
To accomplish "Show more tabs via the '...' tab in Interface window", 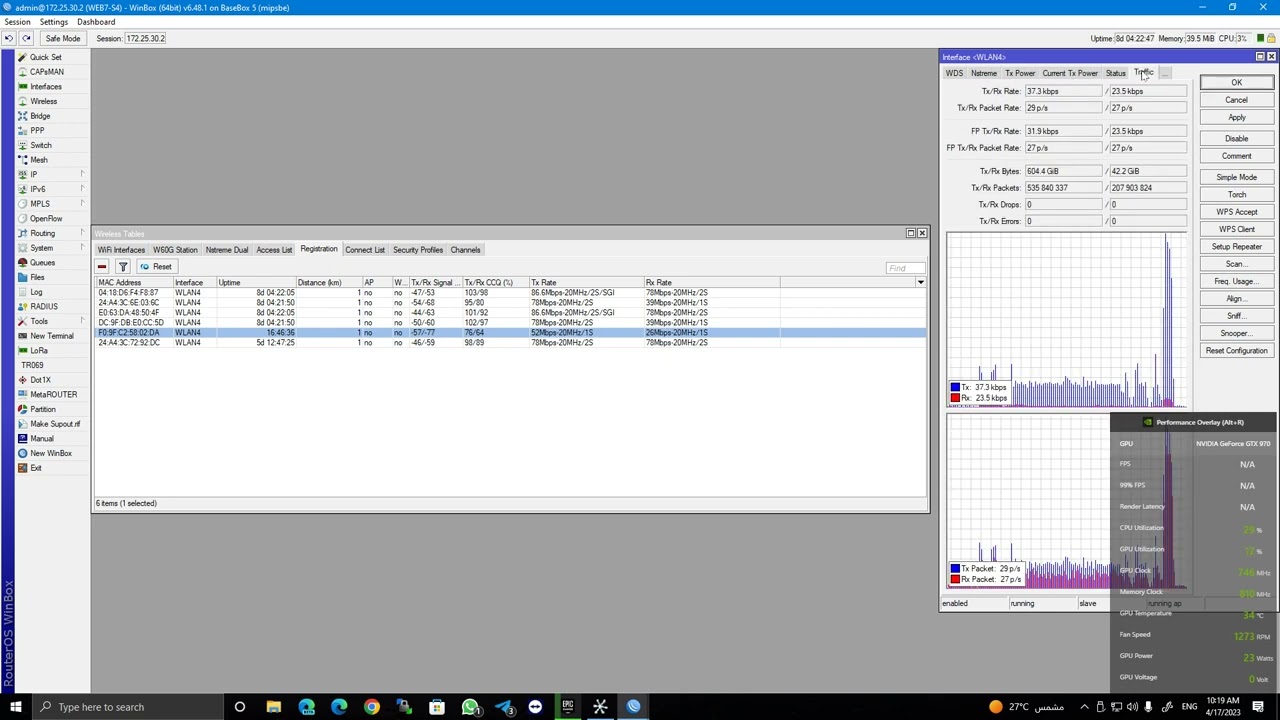I will (1165, 73).
